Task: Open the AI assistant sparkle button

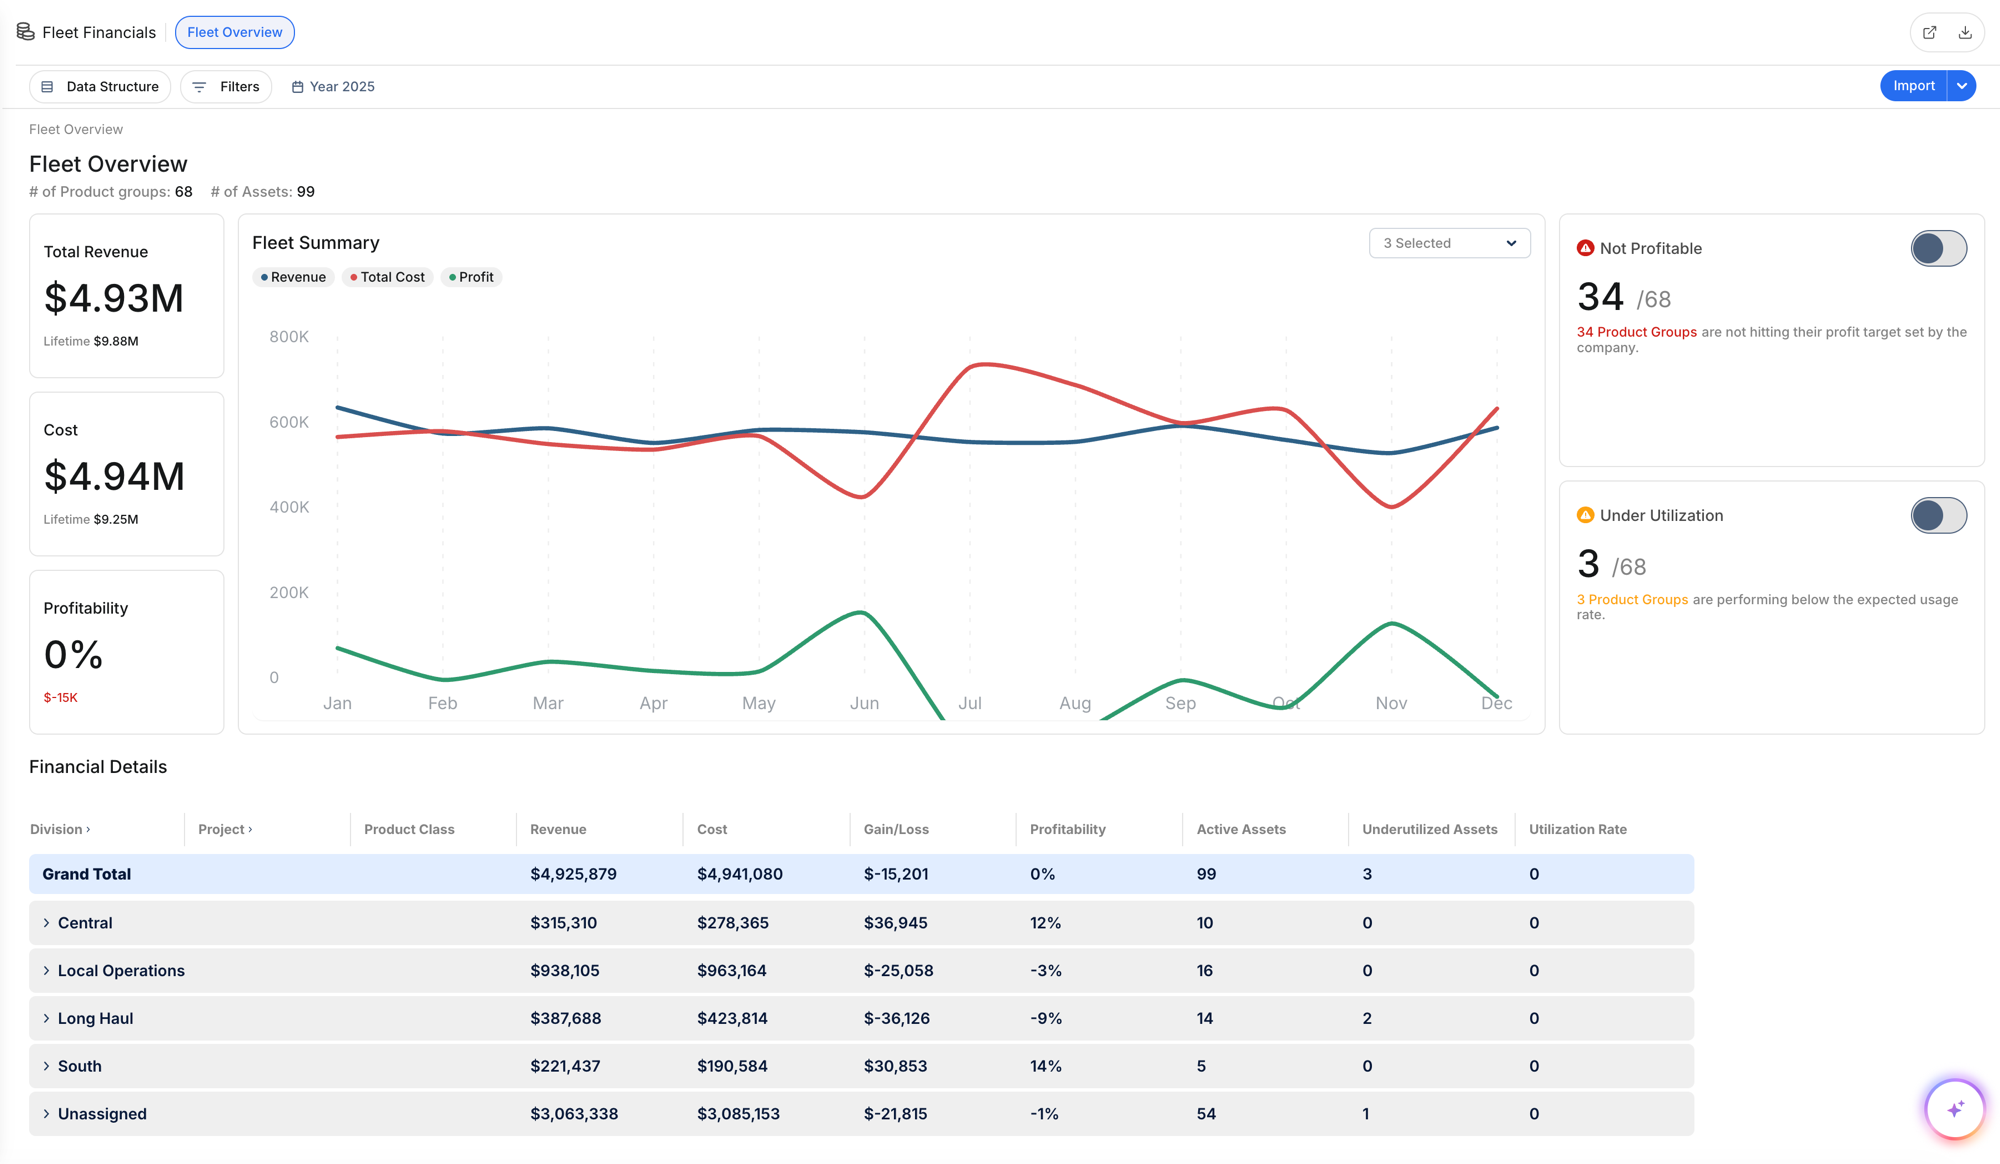Action: (x=1954, y=1108)
